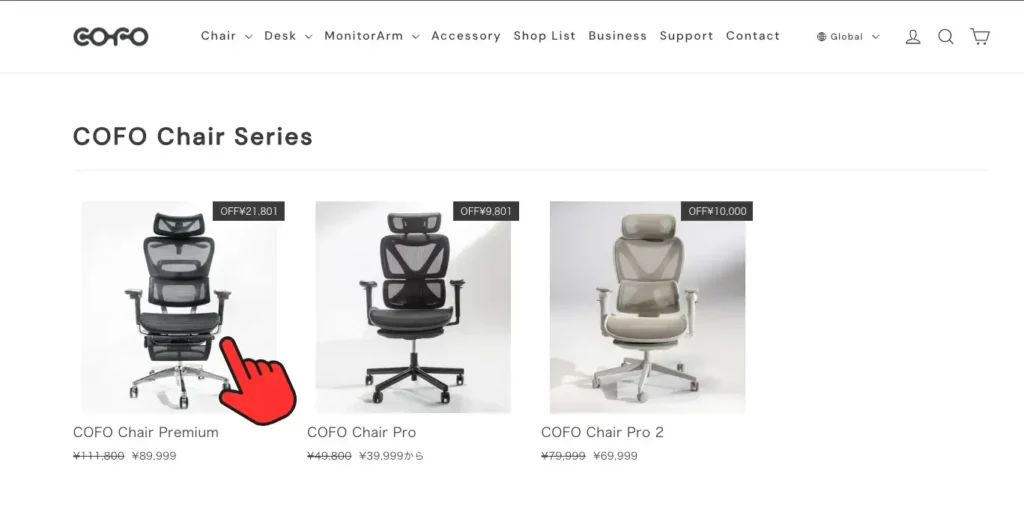Open the Support page

[686, 36]
